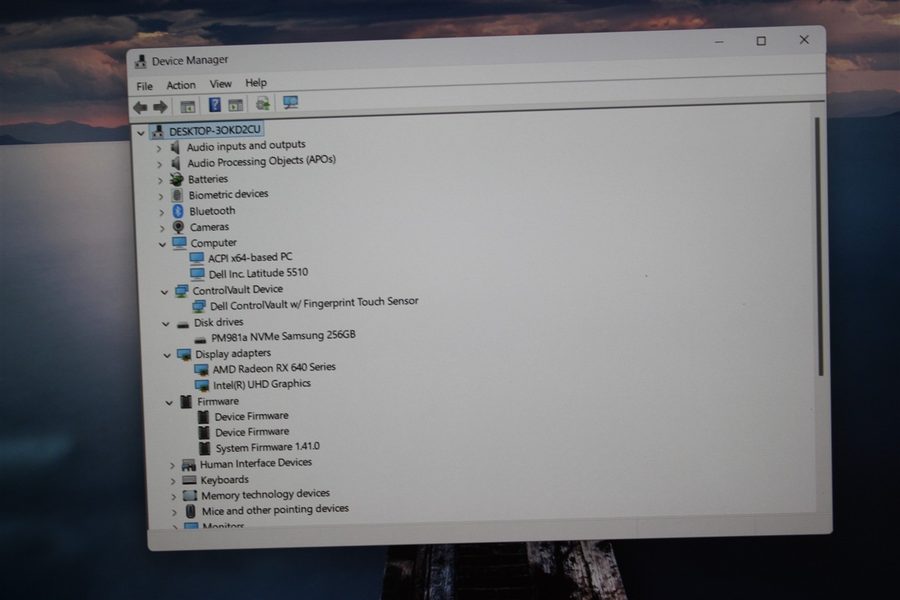Image resolution: width=900 pixels, height=600 pixels.
Task: Click the Biometric devices icon
Action: (177, 195)
